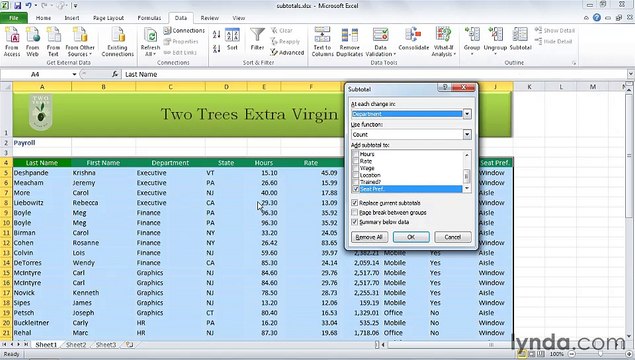The height and width of the screenshot is (360, 635).
Task: Expand the formula bar
Action: pos(631,74)
